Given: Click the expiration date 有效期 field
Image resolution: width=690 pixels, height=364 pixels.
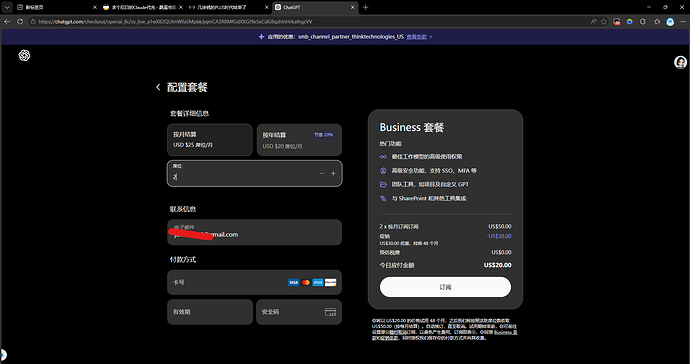Looking at the screenshot, I should pos(210,312).
